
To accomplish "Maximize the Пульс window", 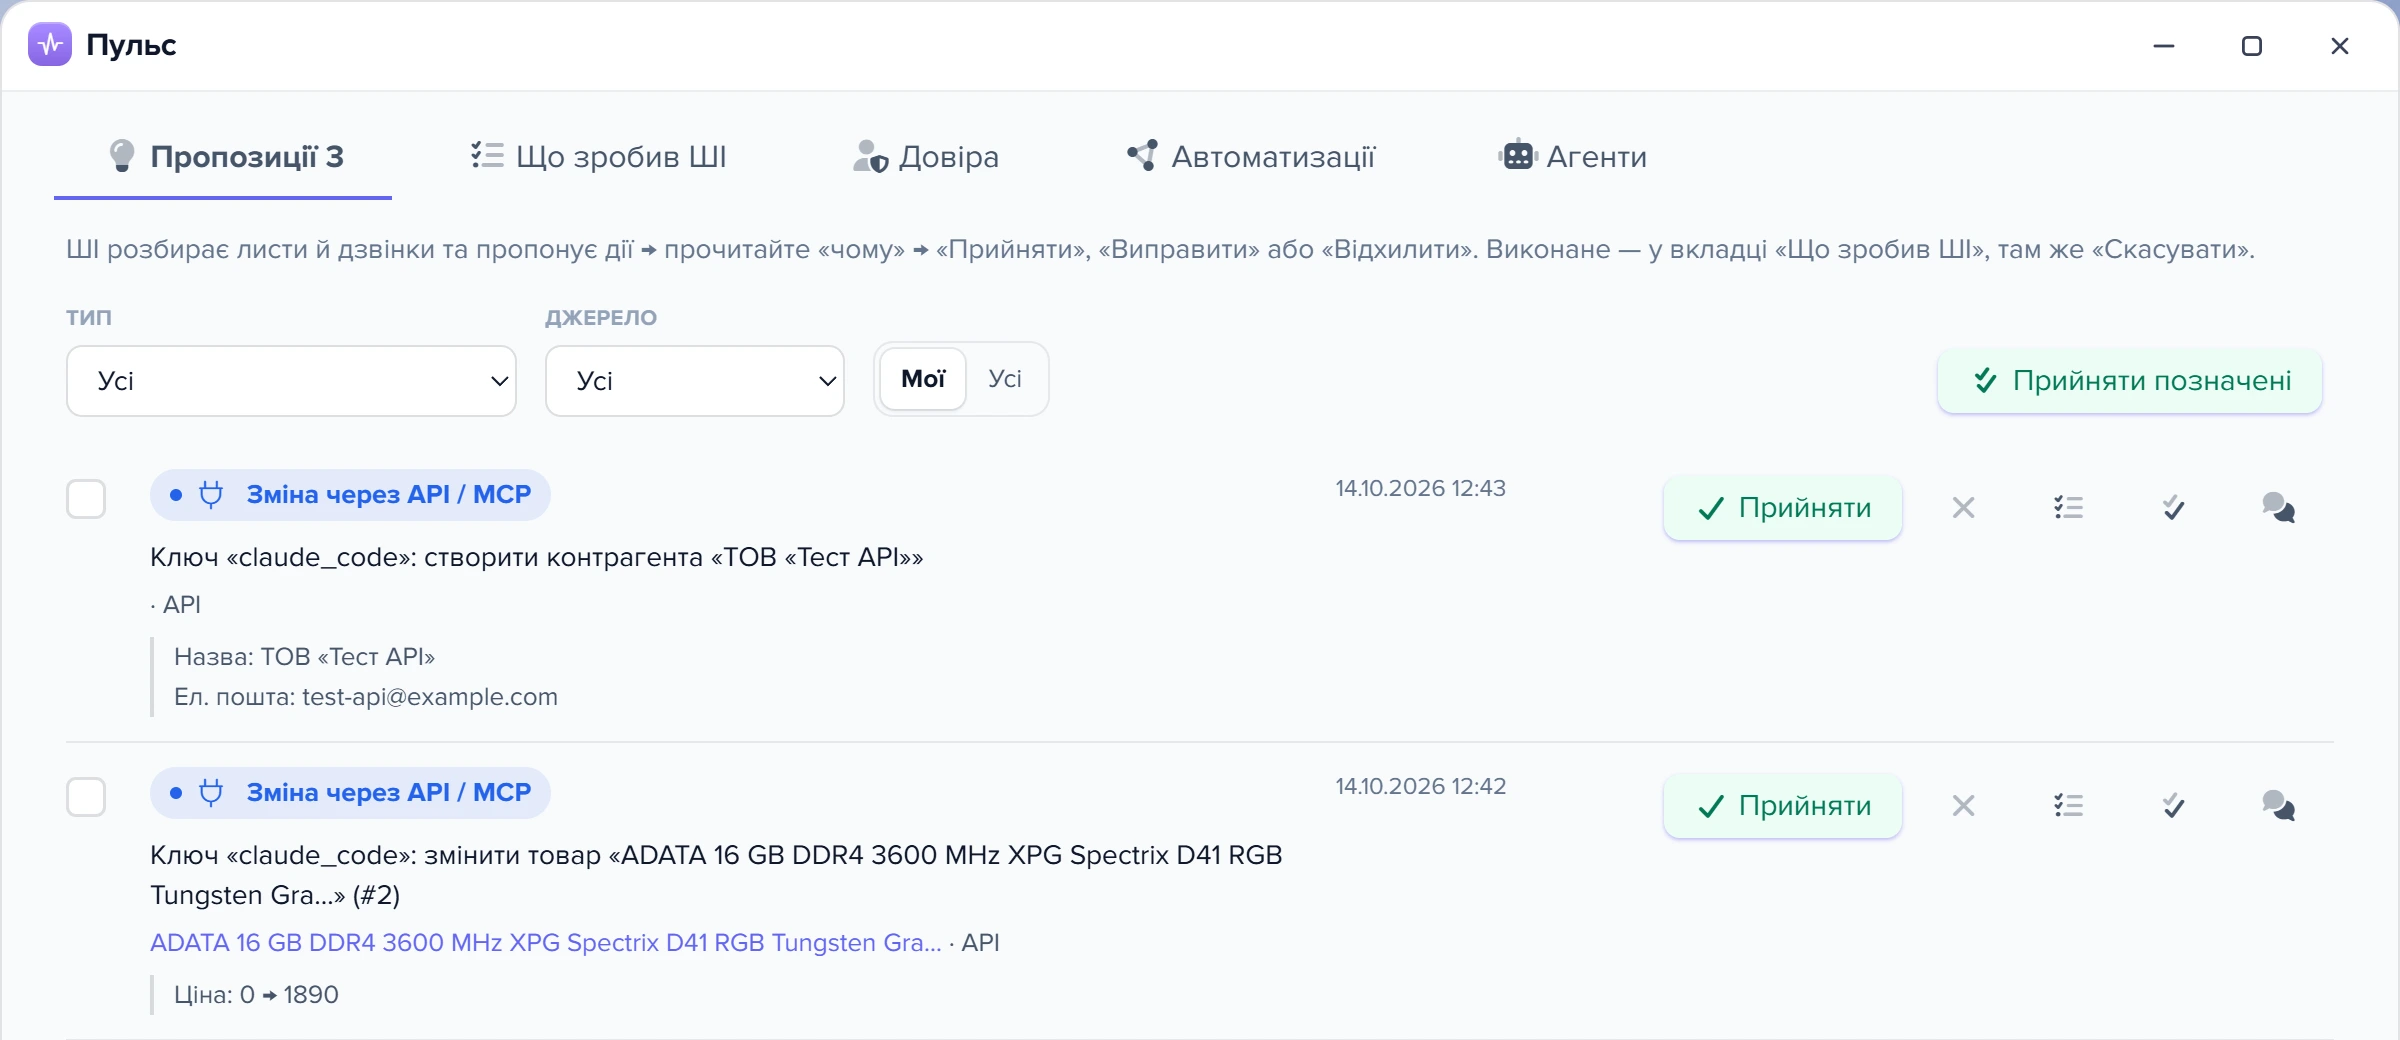I will coord(2252,46).
